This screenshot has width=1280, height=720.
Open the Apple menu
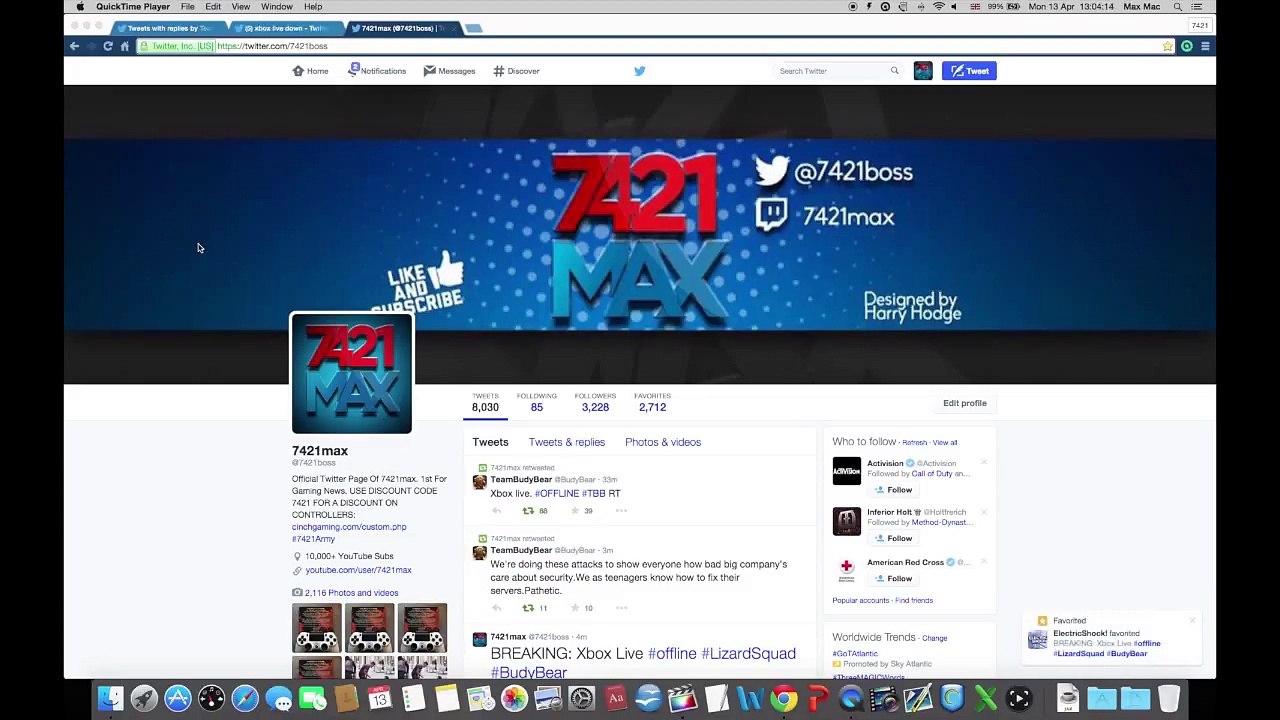(x=80, y=7)
